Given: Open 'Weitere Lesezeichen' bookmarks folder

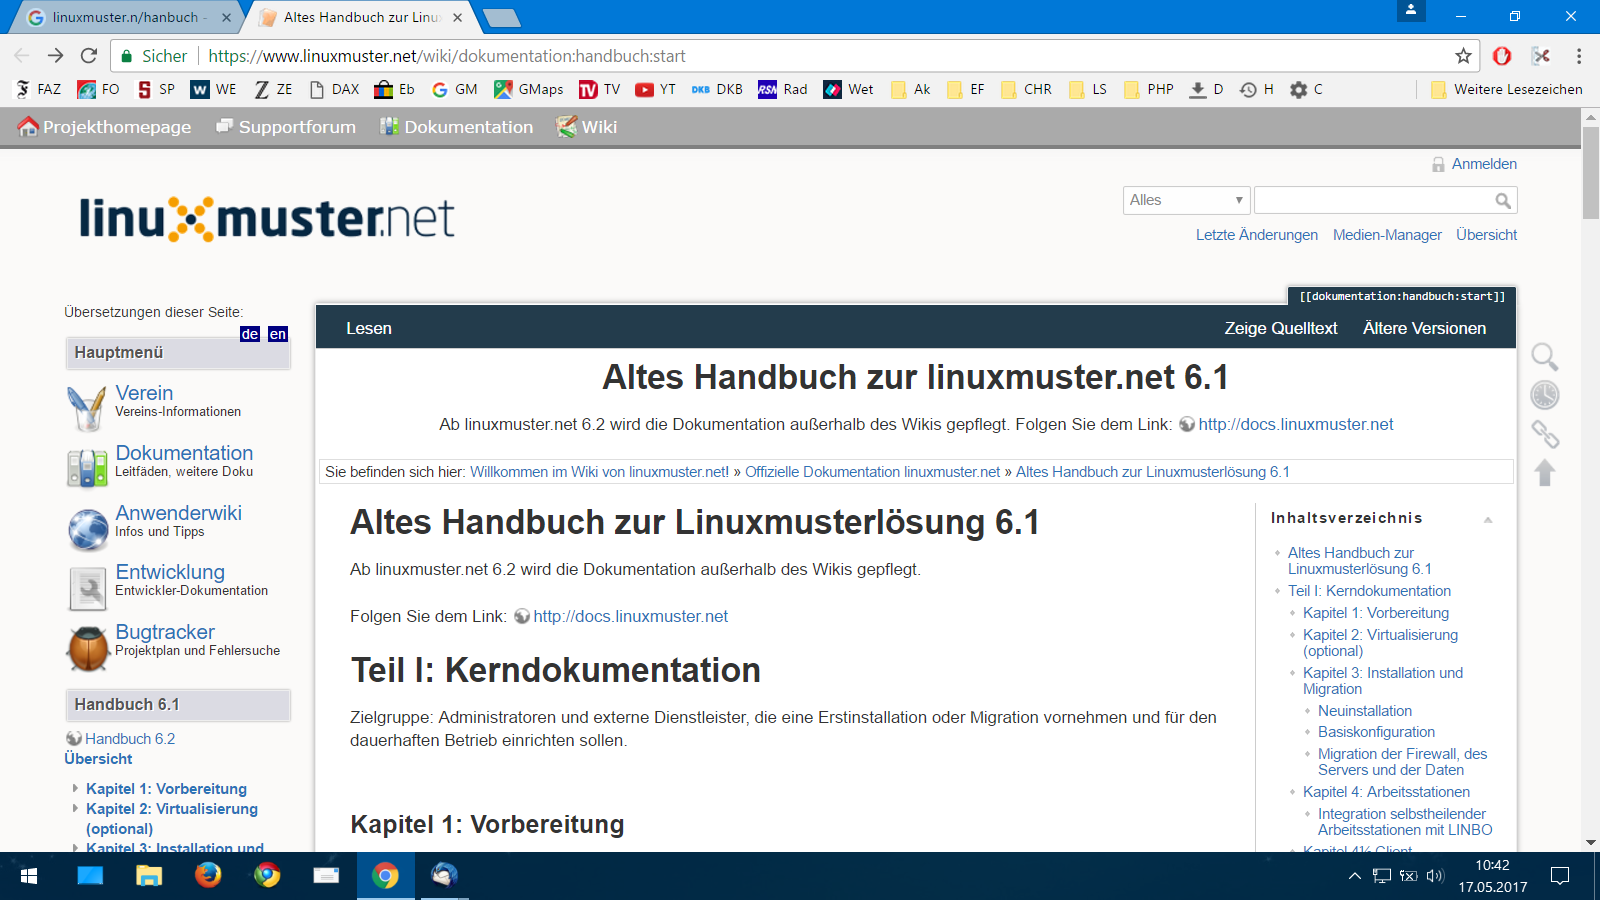Looking at the screenshot, I should 1507,89.
